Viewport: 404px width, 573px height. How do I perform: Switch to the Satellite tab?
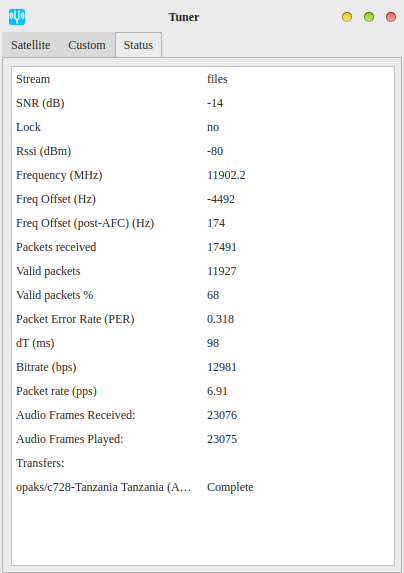pos(31,45)
